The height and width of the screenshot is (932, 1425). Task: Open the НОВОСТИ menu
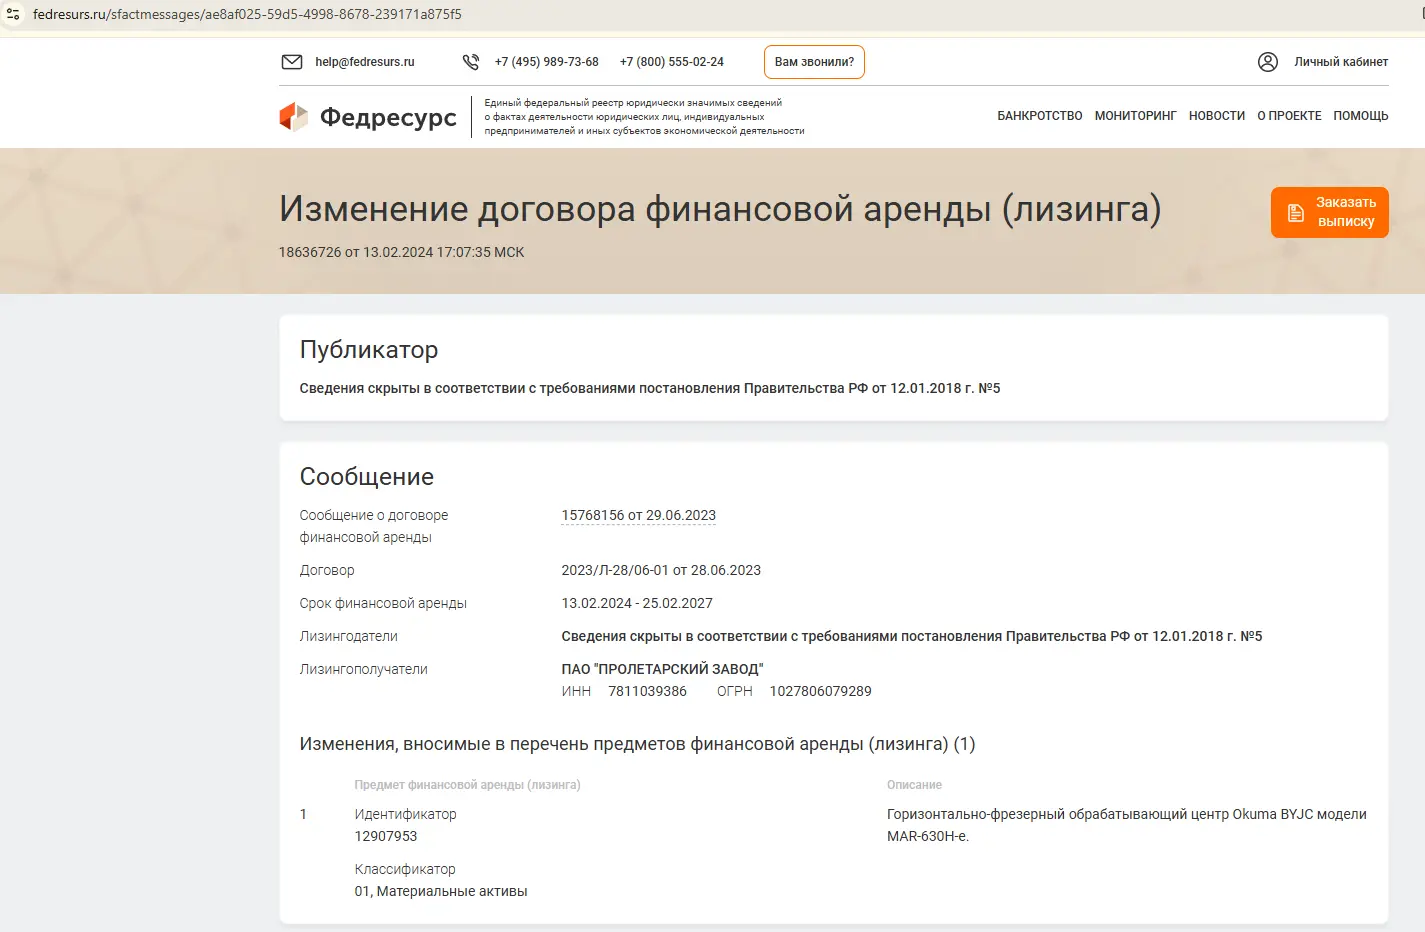point(1217,116)
